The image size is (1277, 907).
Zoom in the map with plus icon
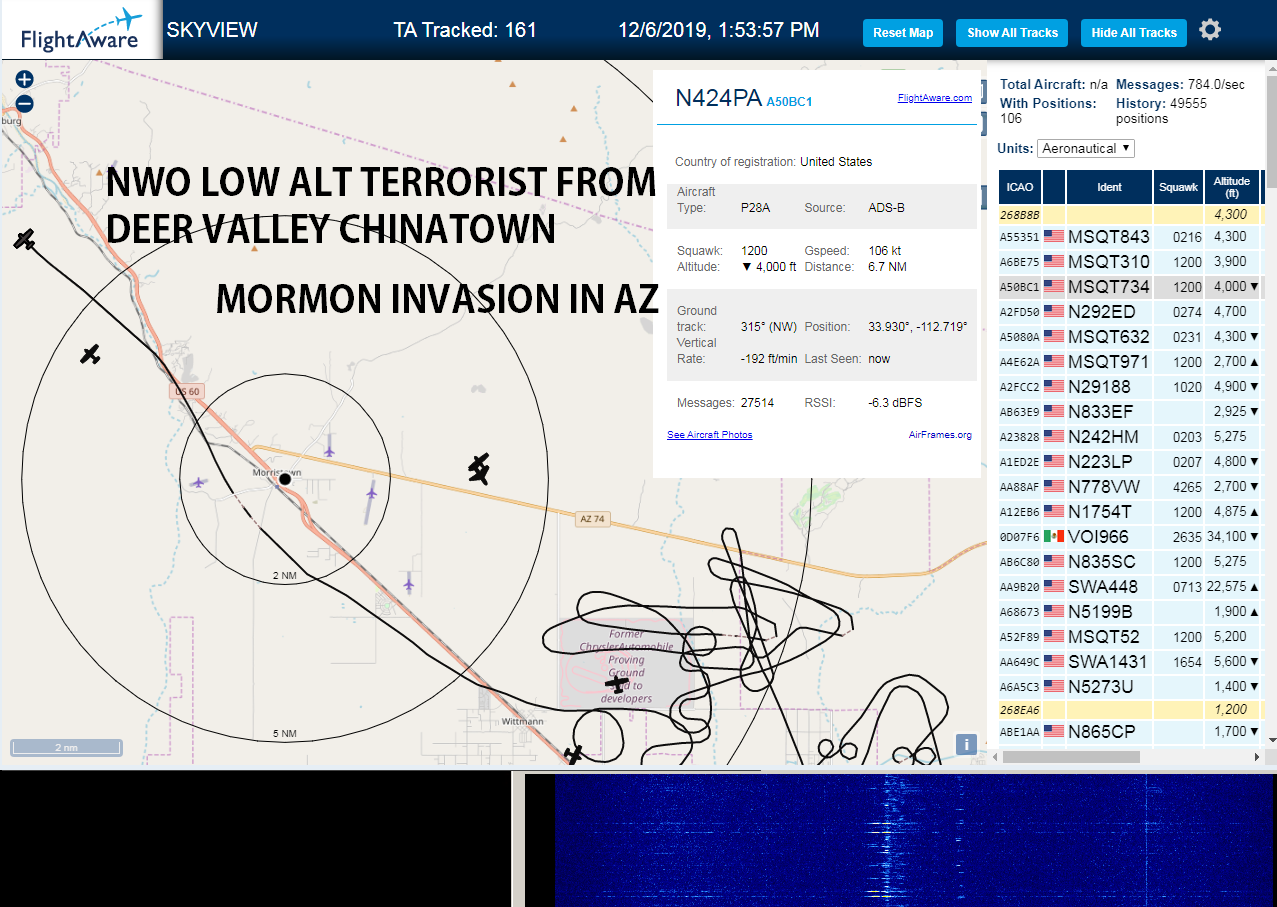coord(25,79)
